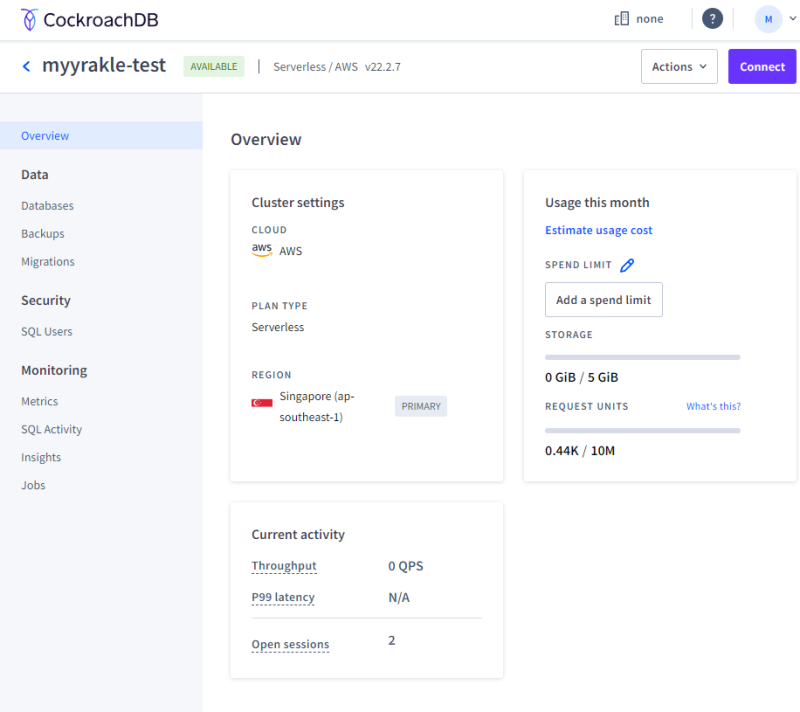Open the user avatar M menu
Image resolution: width=800 pixels, height=712 pixels.
tap(768, 19)
